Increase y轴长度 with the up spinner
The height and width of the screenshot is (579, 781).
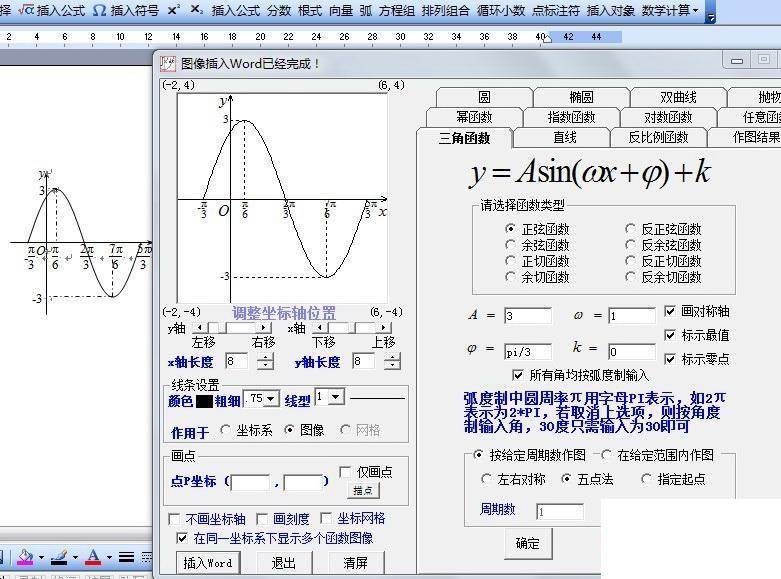tap(392, 357)
